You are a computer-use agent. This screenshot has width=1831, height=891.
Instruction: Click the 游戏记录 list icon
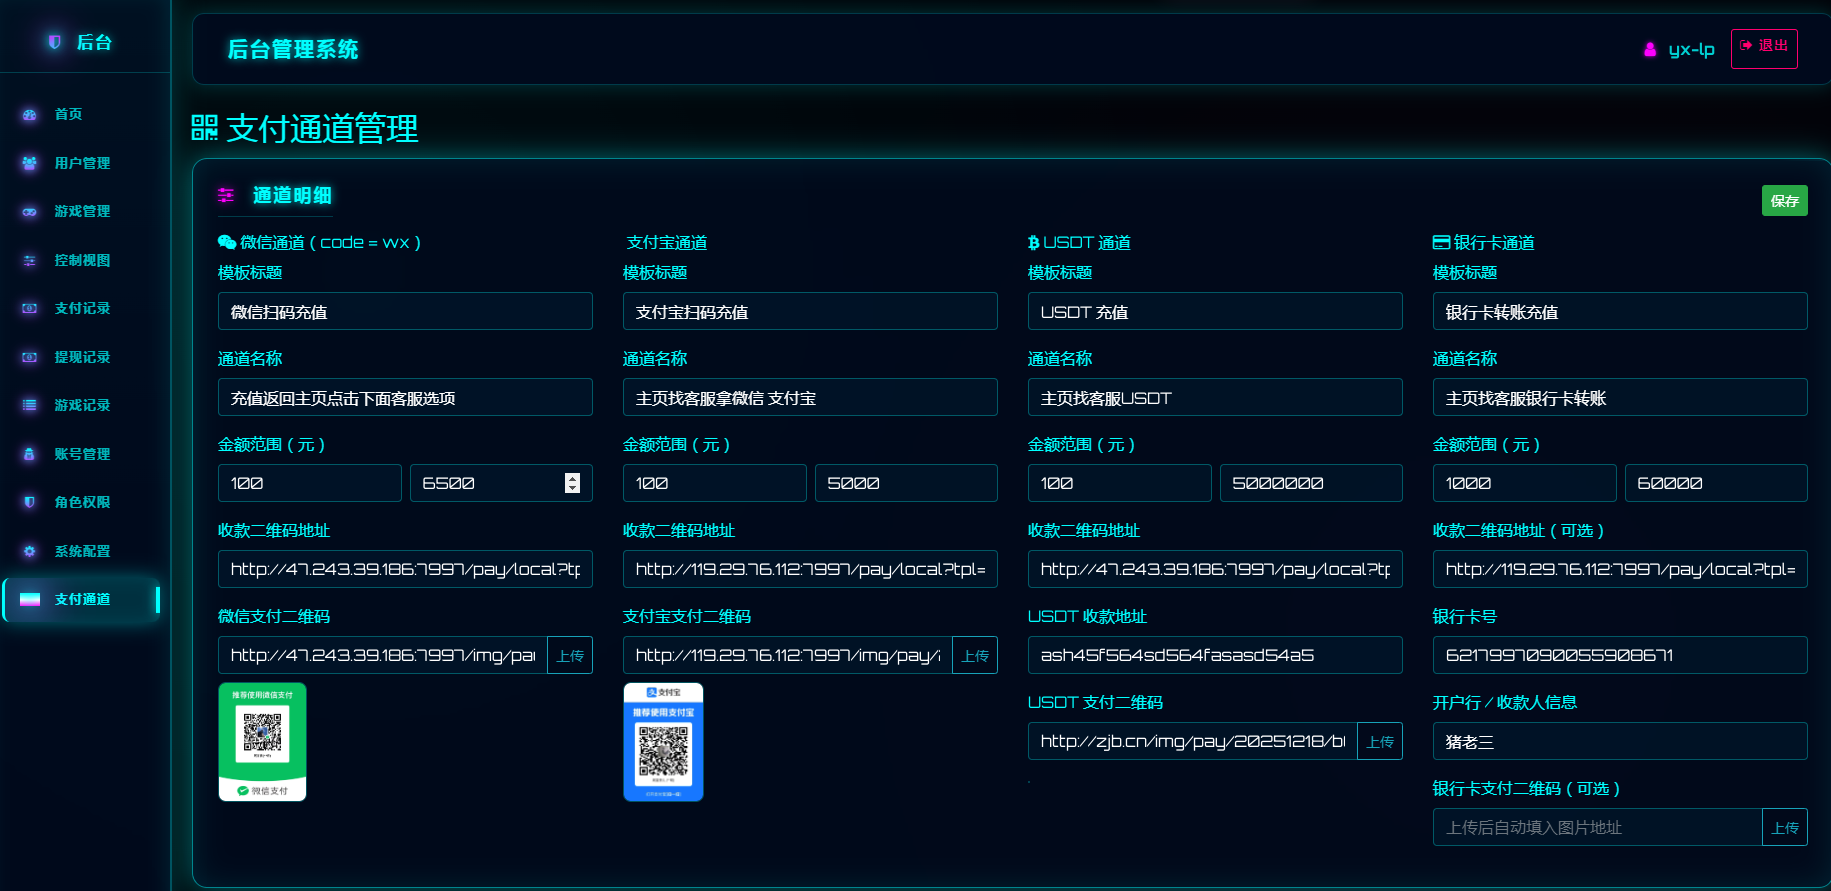30,405
